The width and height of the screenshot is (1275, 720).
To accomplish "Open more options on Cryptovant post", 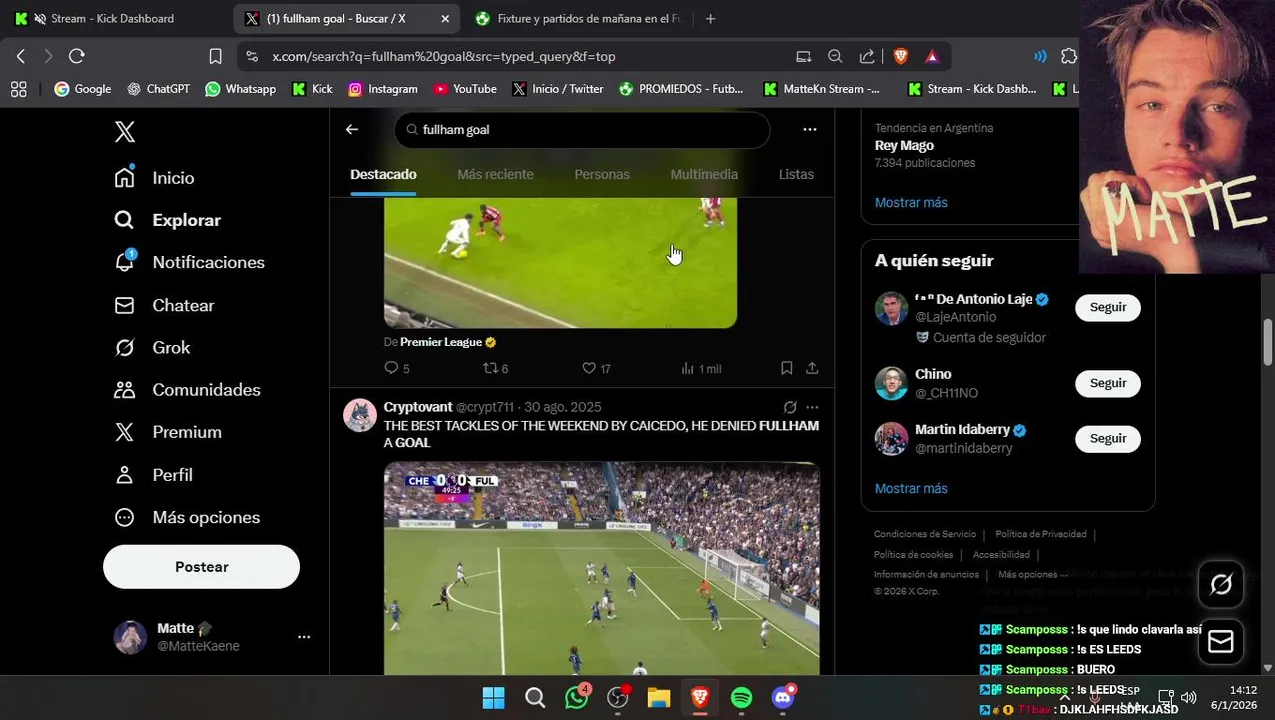I will tap(812, 407).
